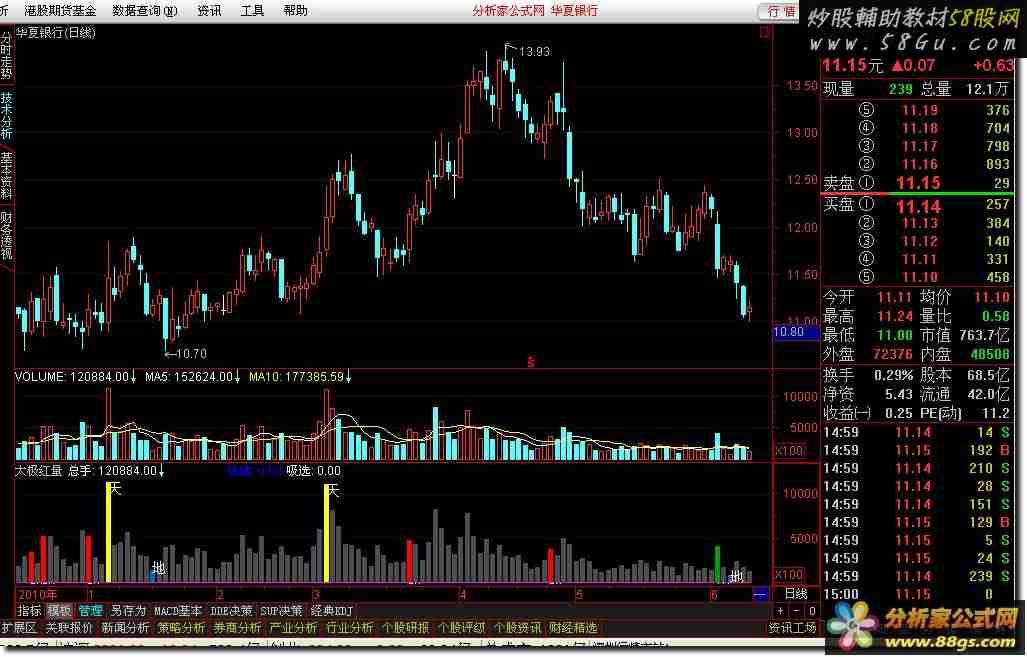Click the MA10: 177385.59 label
Viewport: 1027px width, 657px height.
(300, 377)
